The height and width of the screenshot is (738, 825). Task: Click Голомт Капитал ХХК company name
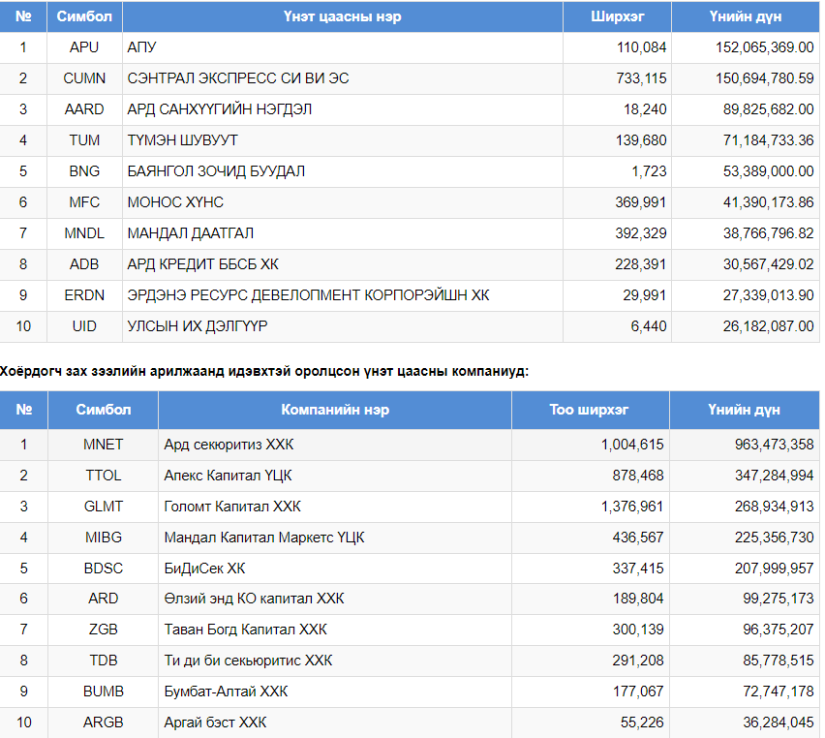(232, 507)
